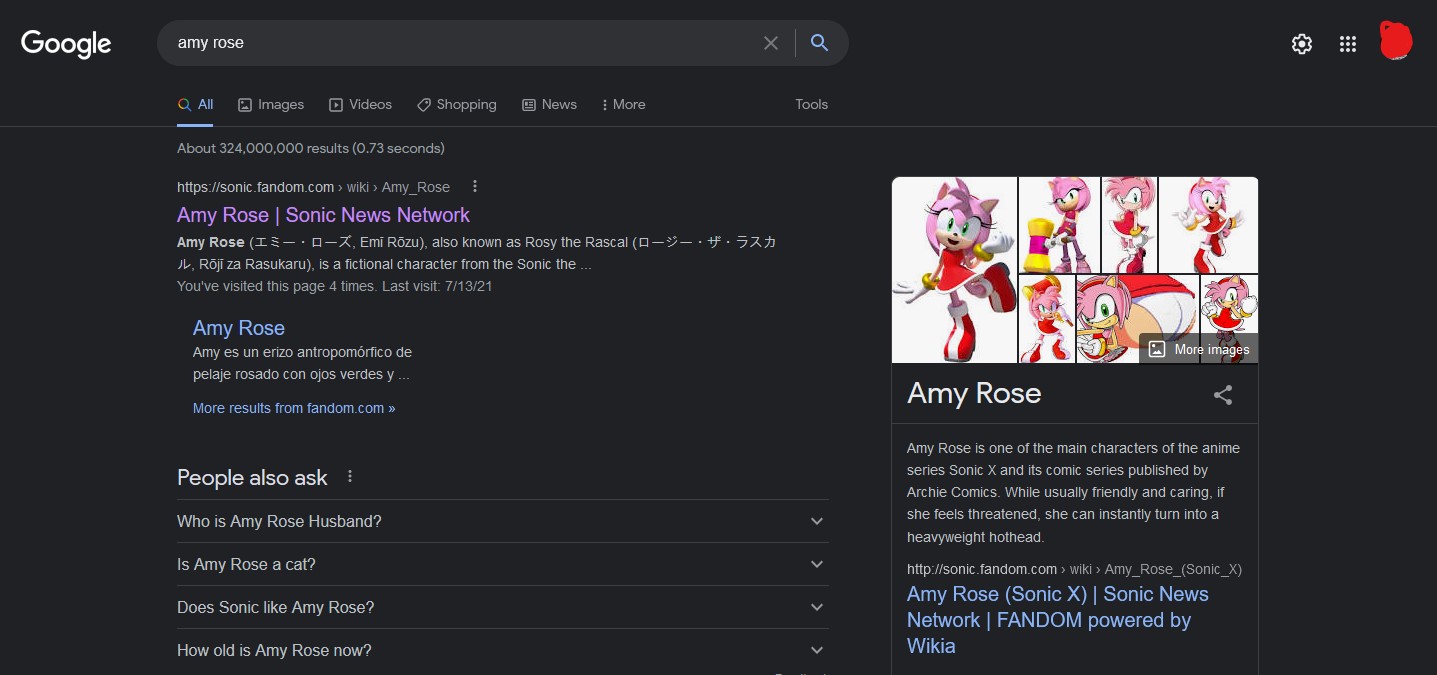Open Amy Rose | Sonic News Network link
Viewport: 1437px width, 675px height.
click(323, 215)
